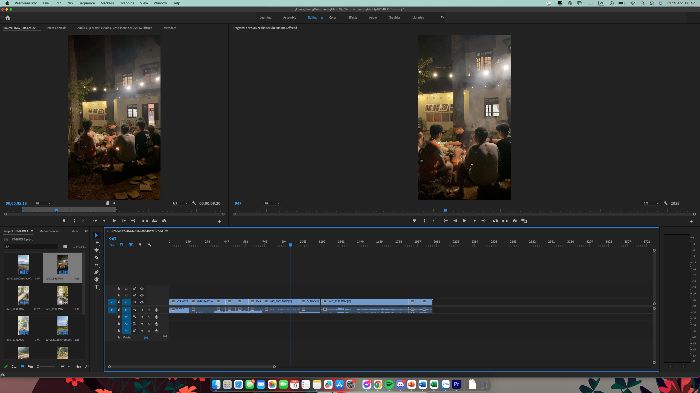This screenshot has height=393, width=700.
Task: Open Timeline Display Settings wrench
Action: pos(149,244)
